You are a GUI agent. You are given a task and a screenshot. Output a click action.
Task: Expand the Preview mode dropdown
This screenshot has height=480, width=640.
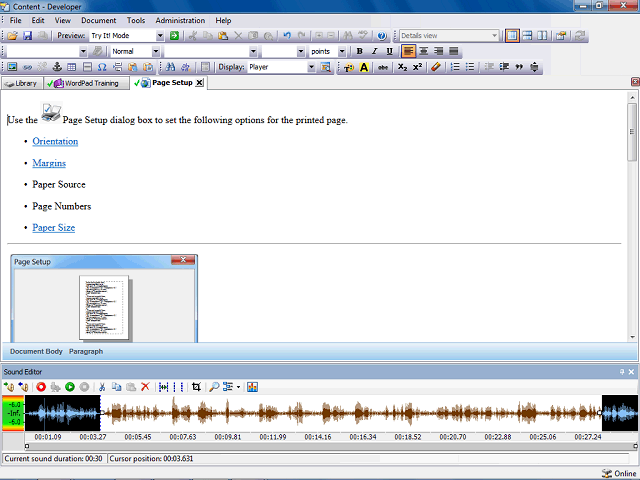point(160,36)
